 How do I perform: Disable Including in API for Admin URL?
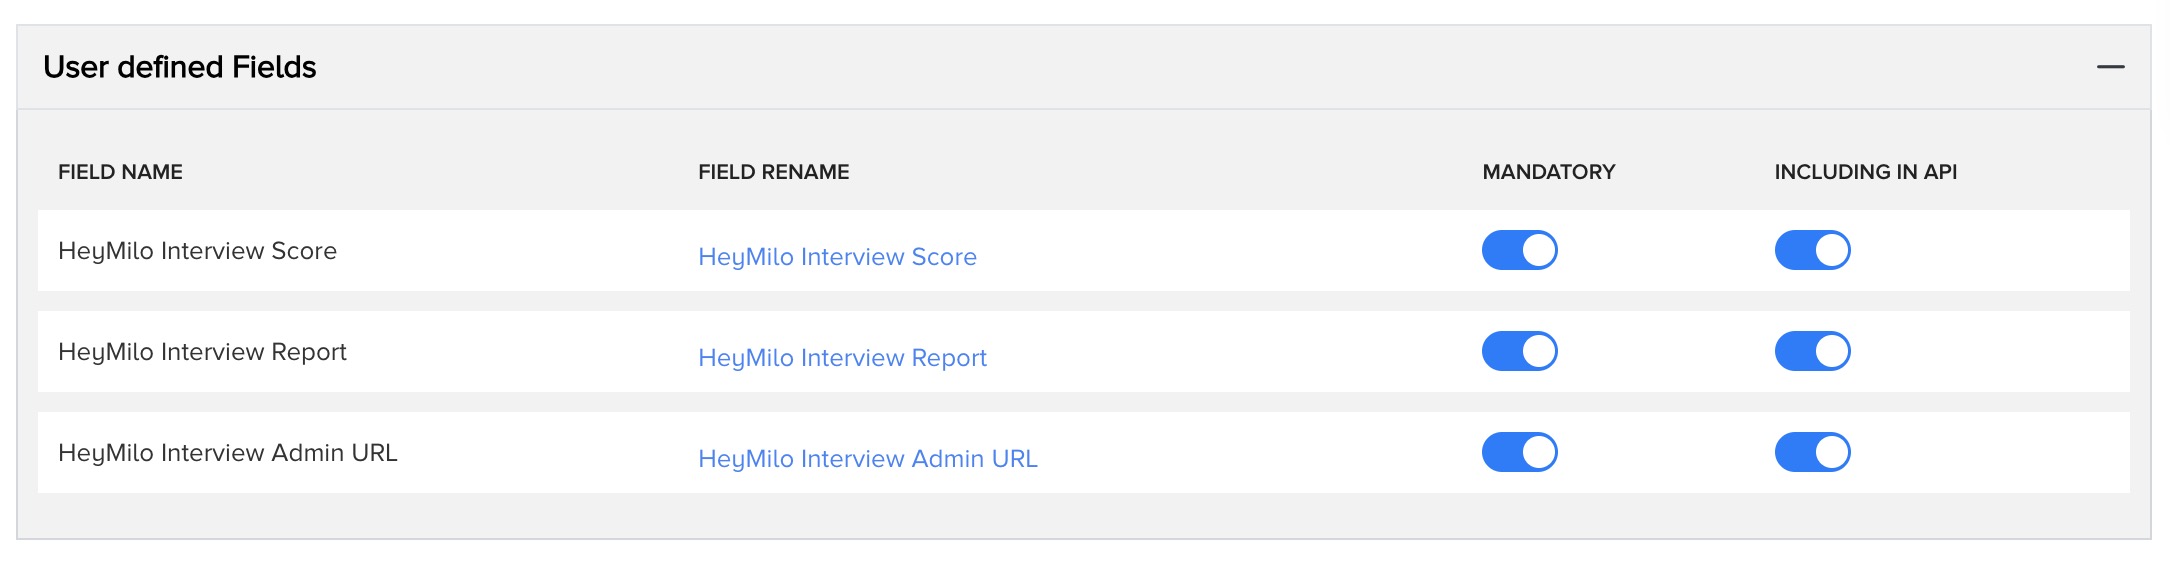click(1812, 452)
